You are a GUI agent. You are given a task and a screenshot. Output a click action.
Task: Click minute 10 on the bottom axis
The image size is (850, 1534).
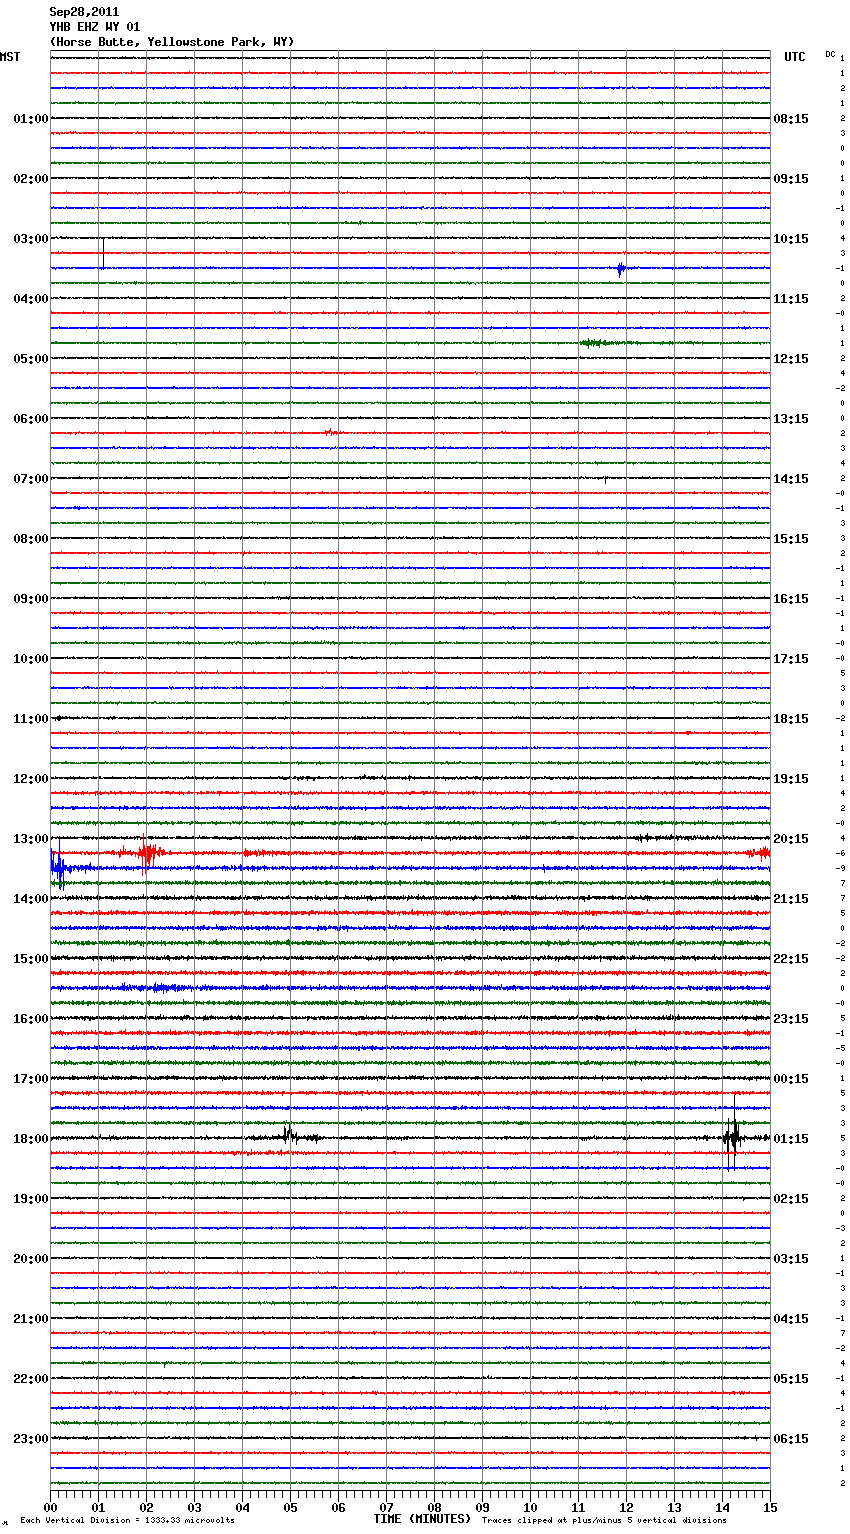point(531,1507)
